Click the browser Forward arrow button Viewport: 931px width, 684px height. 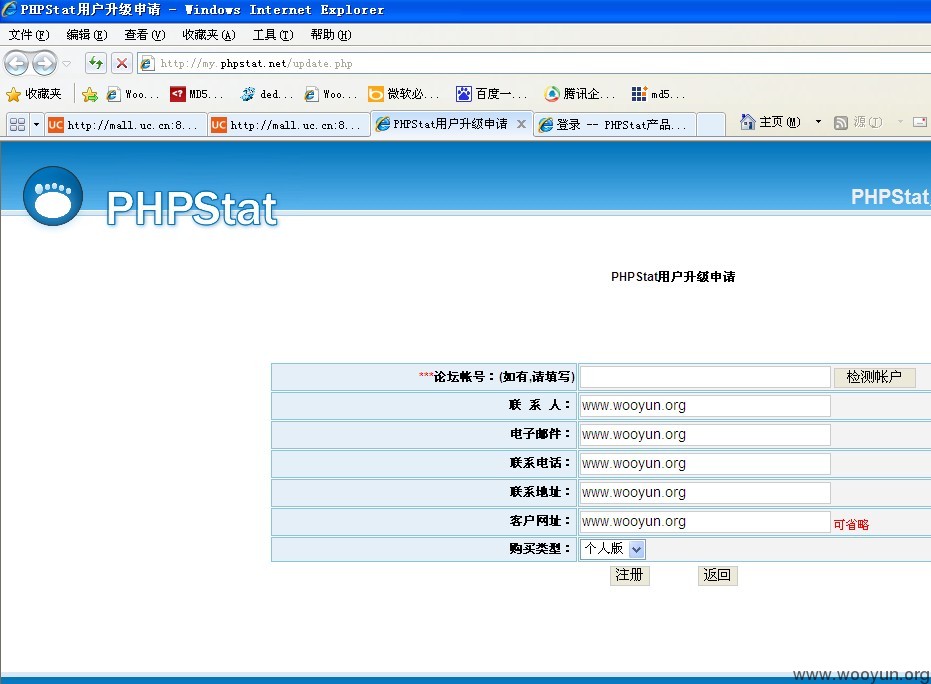pos(45,63)
